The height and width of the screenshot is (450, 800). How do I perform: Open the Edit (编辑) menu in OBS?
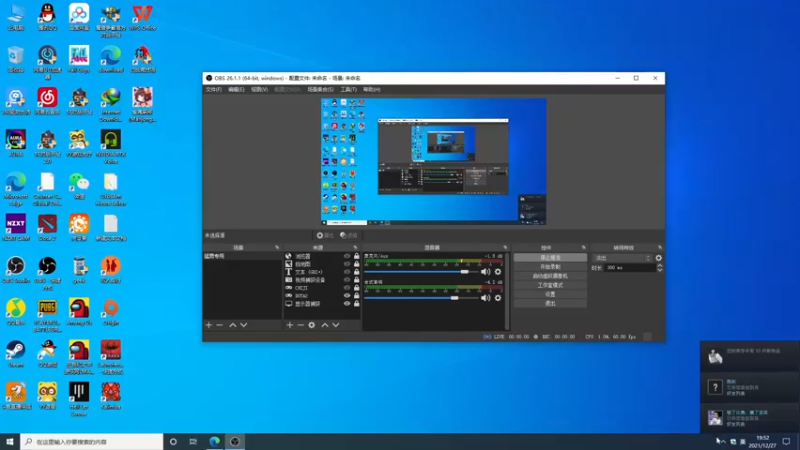[236, 89]
